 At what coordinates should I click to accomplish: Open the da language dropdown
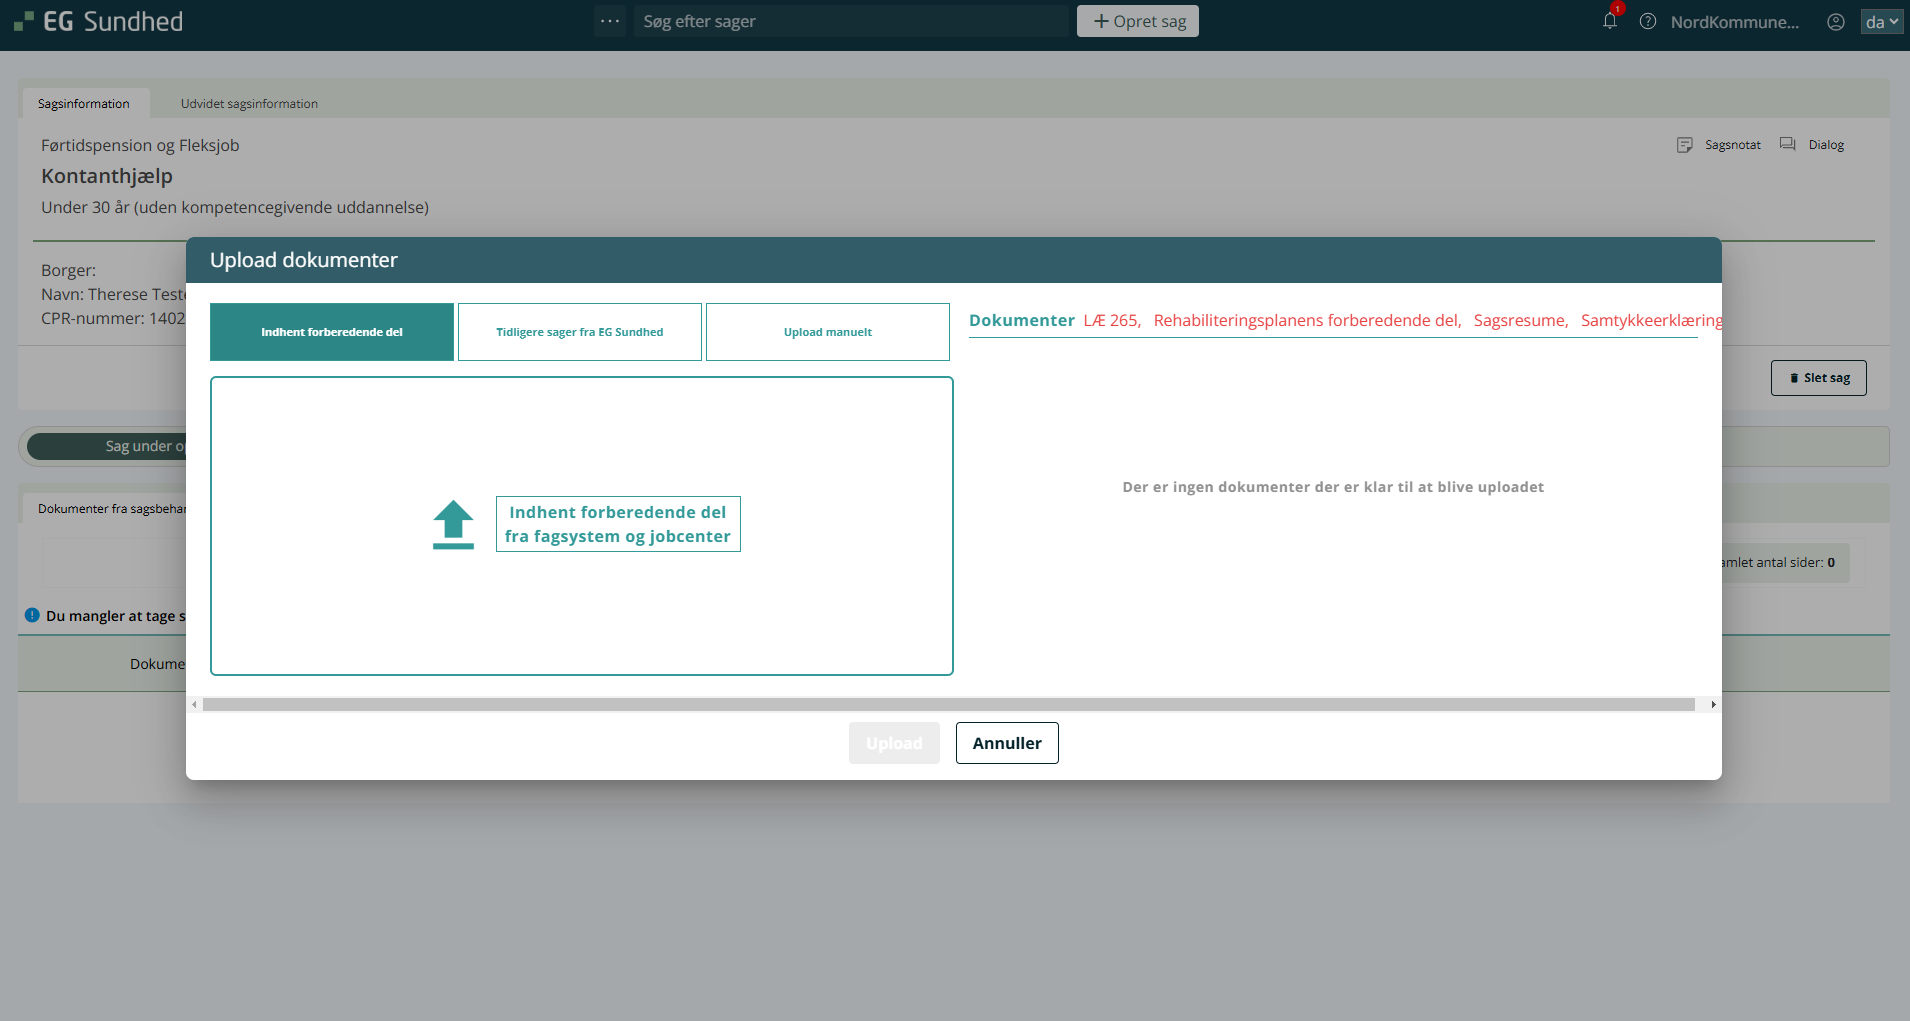[1880, 21]
